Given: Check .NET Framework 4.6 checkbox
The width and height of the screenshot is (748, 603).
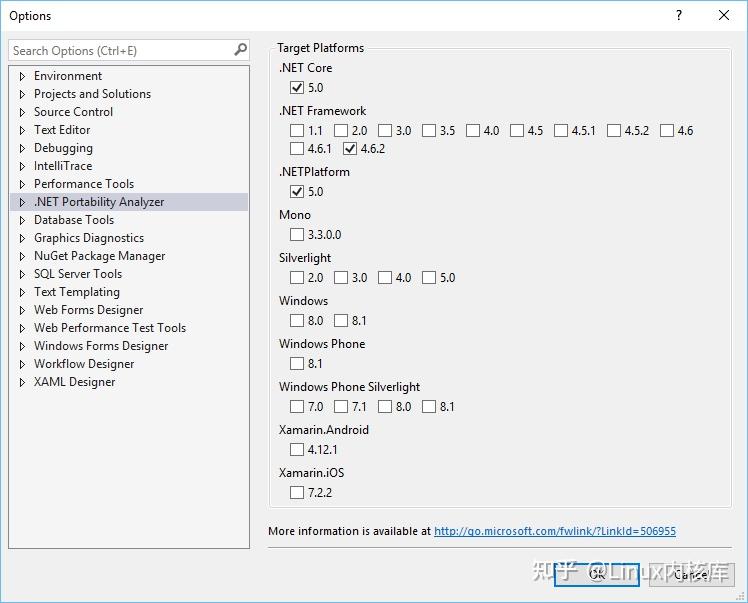Looking at the screenshot, I should [667, 130].
